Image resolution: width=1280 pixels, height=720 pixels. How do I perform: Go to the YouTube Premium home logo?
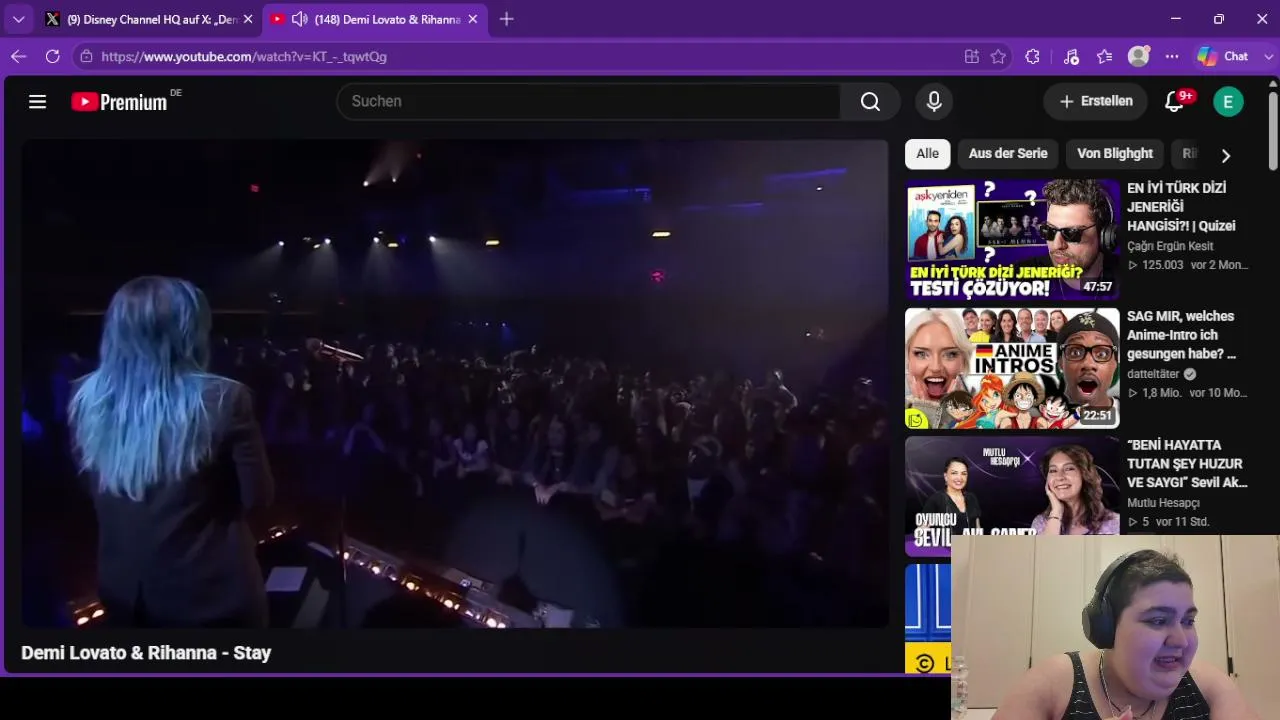[119, 101]
